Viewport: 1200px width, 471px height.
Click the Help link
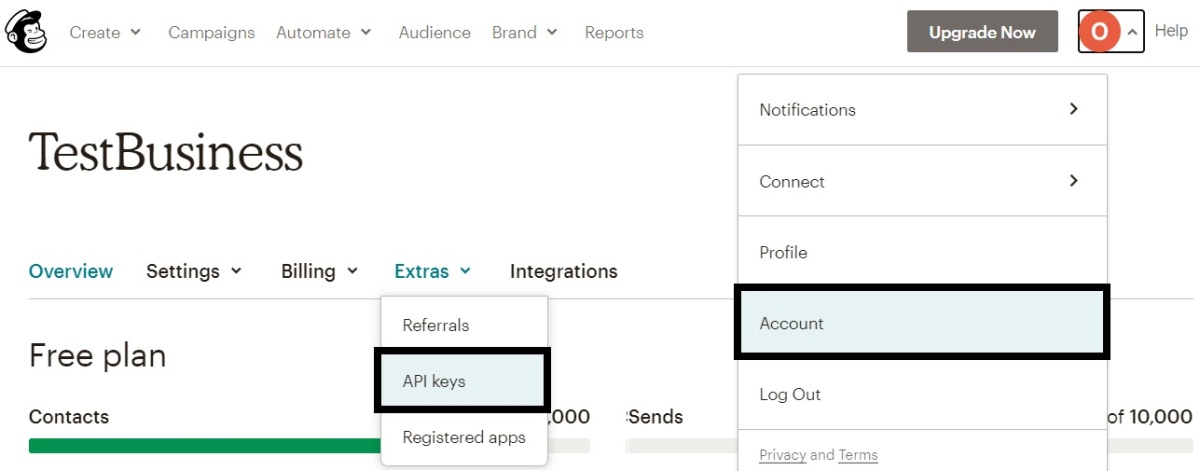[x=1171, y=31]
